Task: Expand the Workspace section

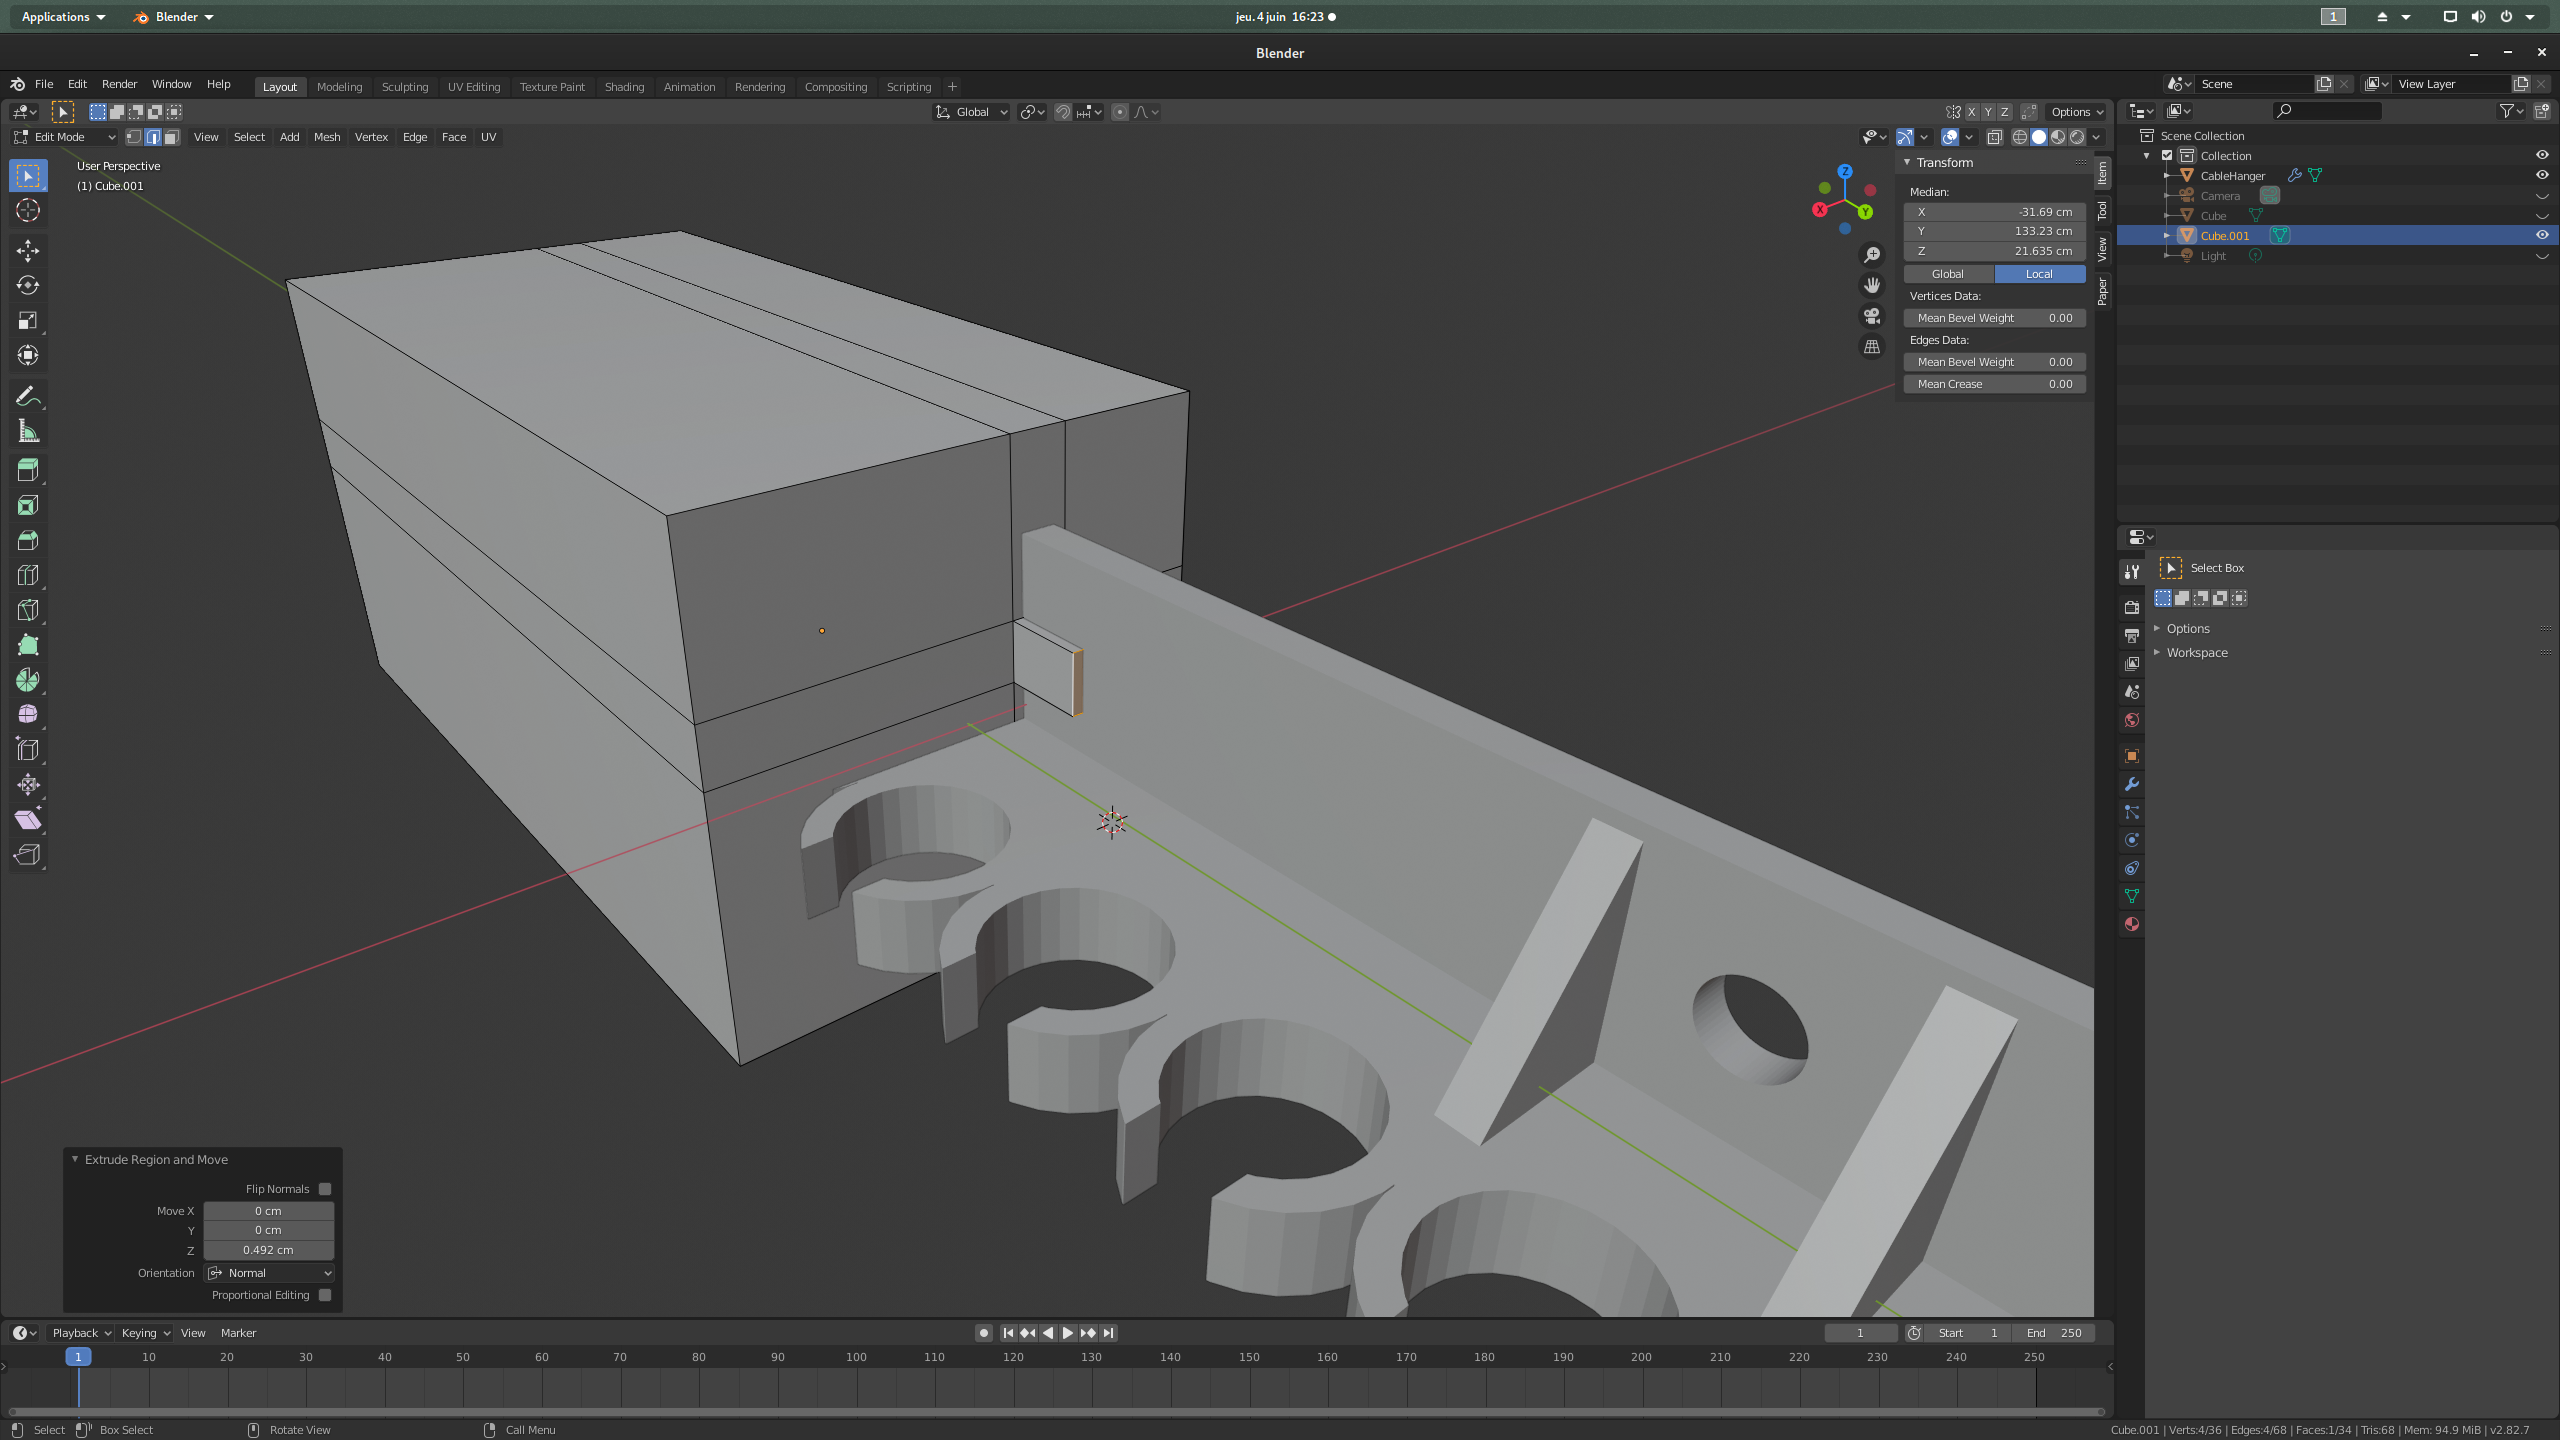Action: click(2196, 652)
